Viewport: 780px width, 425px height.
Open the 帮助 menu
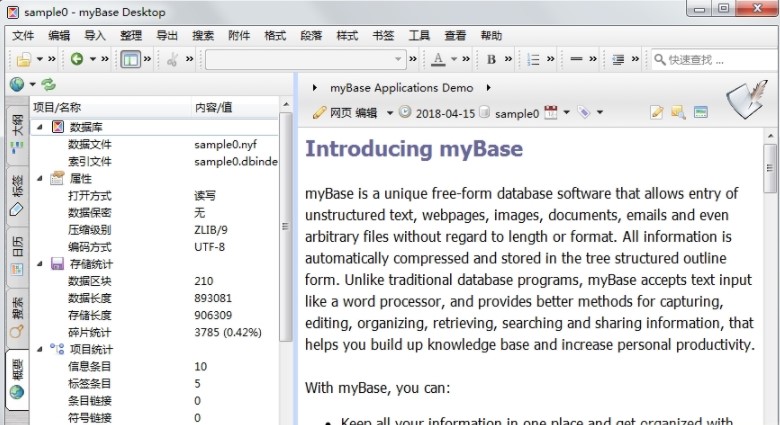[x=491, y=36]
